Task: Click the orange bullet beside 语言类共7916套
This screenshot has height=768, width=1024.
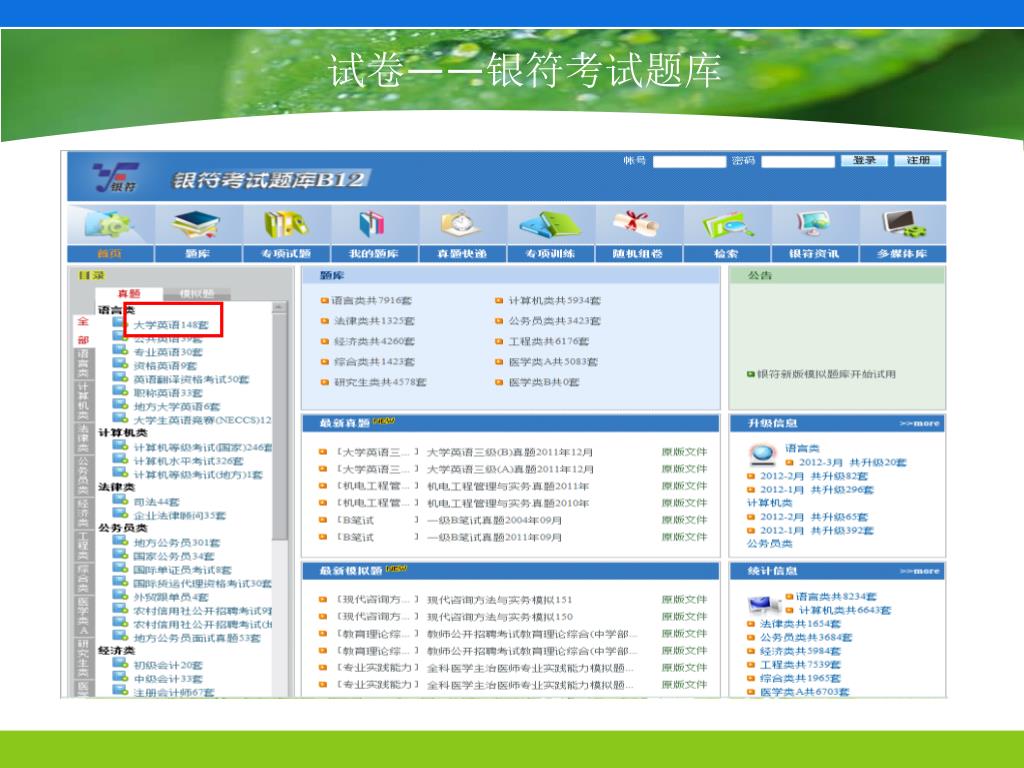Action: coord(324,300)
